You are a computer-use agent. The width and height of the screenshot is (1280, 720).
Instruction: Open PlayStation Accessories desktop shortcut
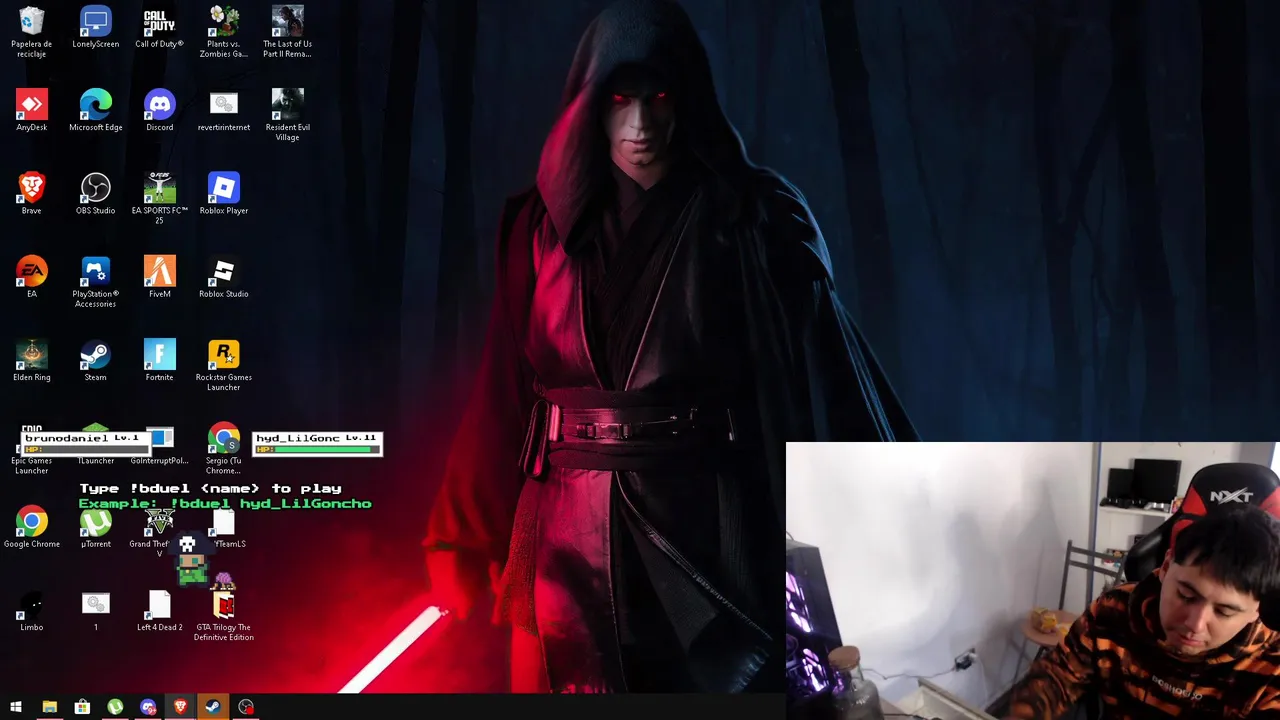click(x=95, y=281)
